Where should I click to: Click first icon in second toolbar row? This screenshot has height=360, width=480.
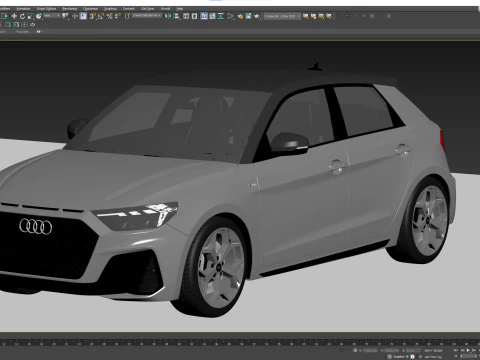(8, 25)
